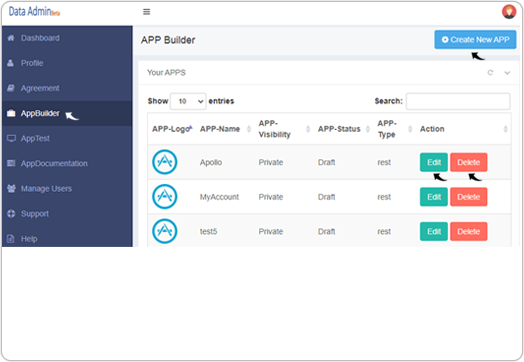Delete the test5 app
The image size is (524, 362).
pyautogui.click(x=469, y=231)
